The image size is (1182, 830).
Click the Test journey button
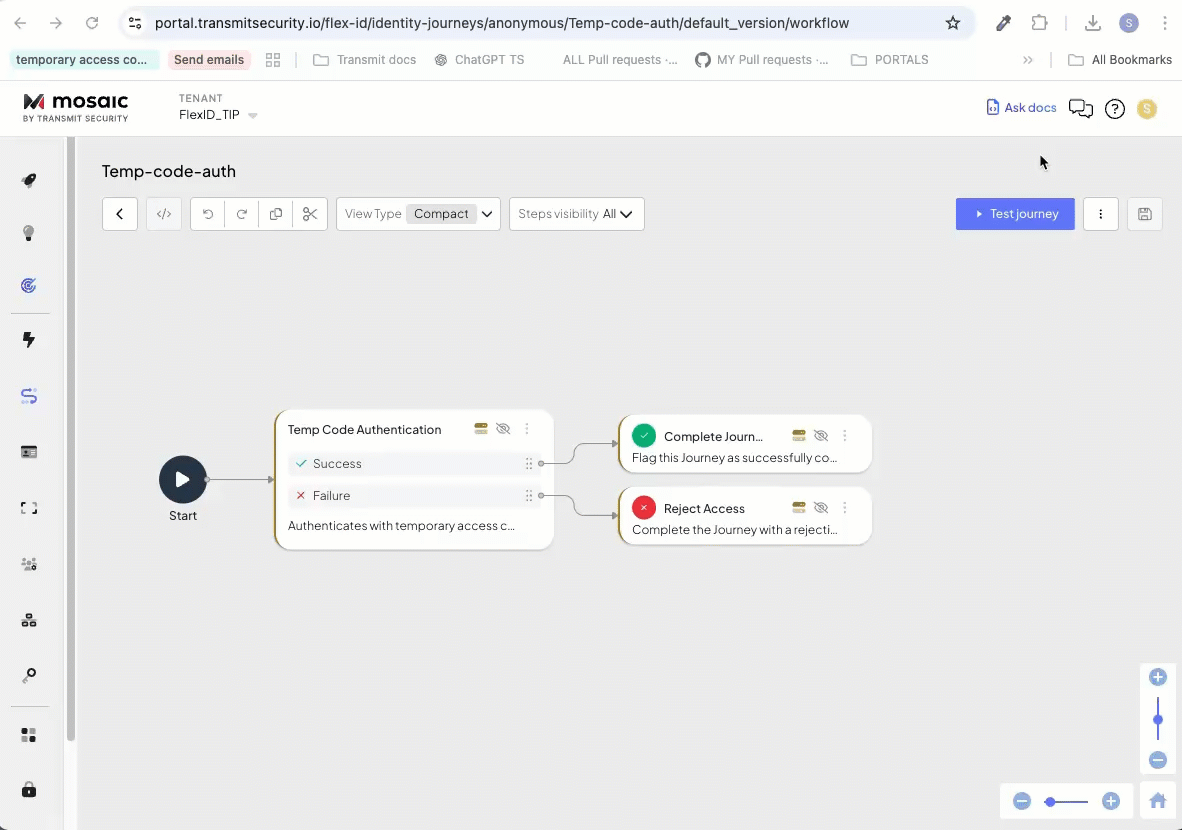[x=1015, y=214]
